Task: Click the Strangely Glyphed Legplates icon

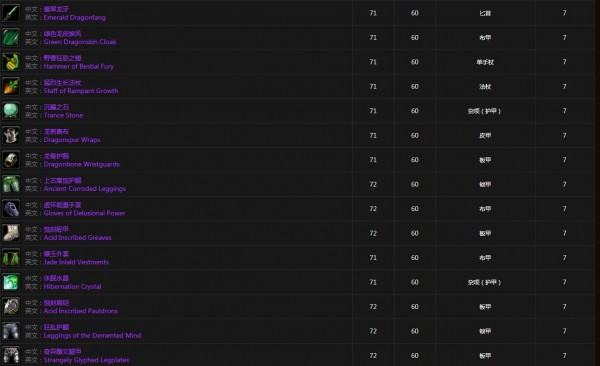Action: coord(11,356)
